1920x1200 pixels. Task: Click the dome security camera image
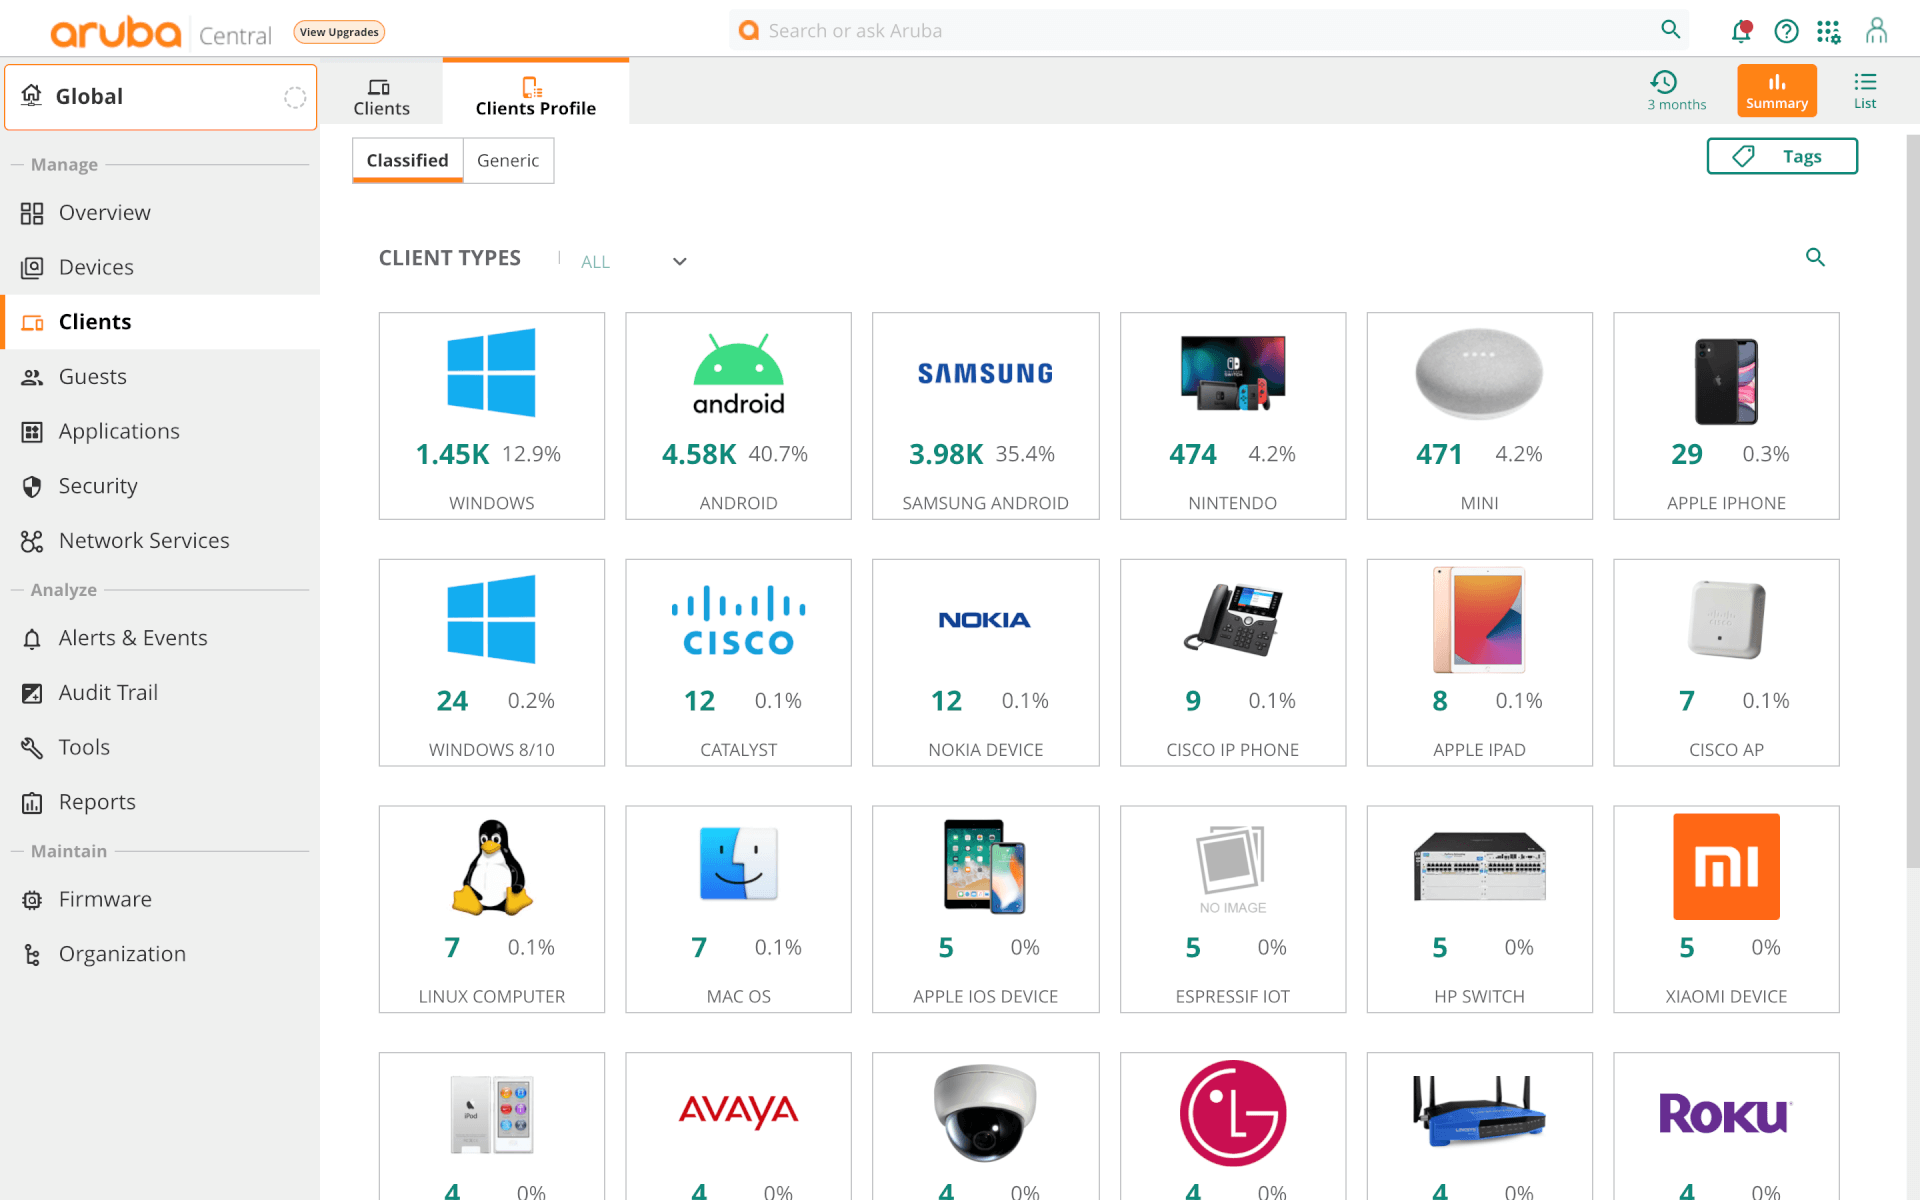pos(985,1112)
